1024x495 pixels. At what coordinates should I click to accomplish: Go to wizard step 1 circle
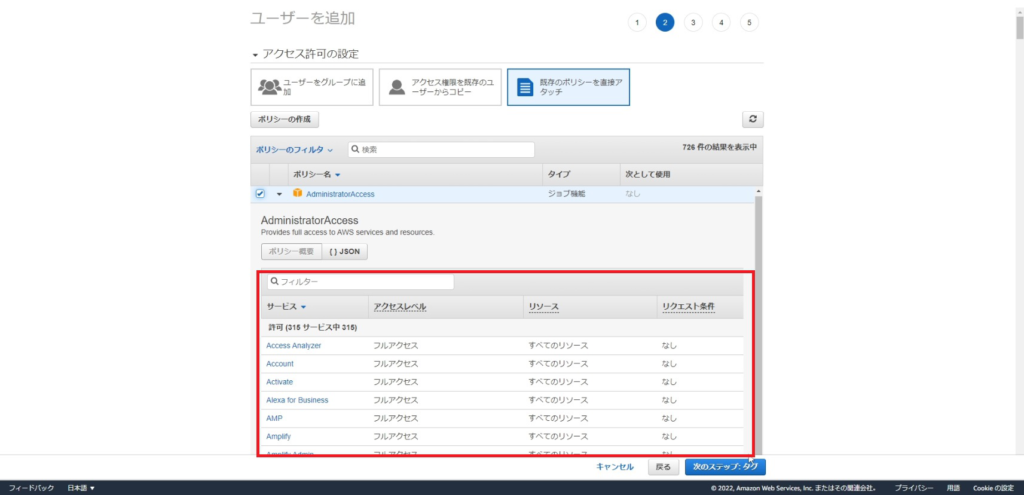tap(636, 22)
